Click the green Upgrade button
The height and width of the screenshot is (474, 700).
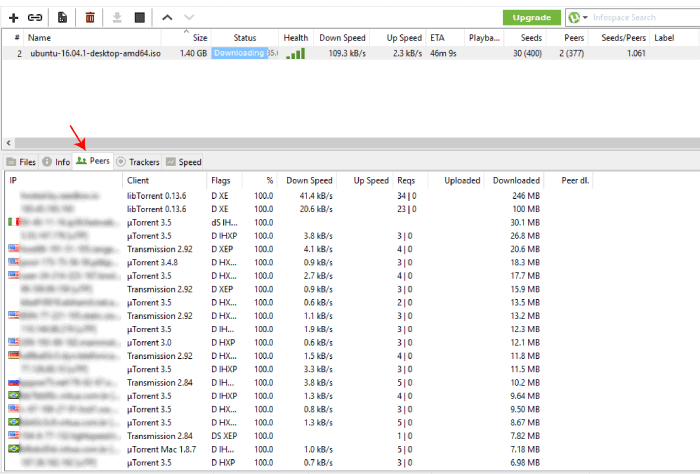pos(531,17)
